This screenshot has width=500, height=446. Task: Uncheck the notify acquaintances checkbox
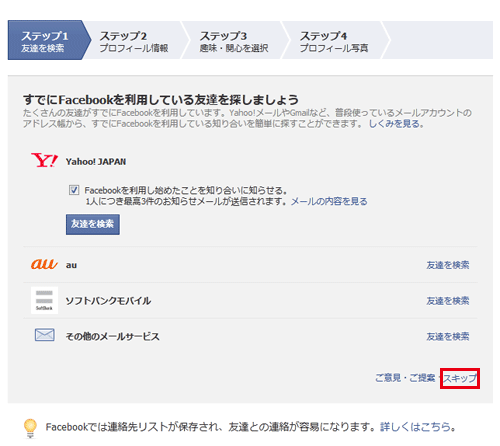coord(74,190)
